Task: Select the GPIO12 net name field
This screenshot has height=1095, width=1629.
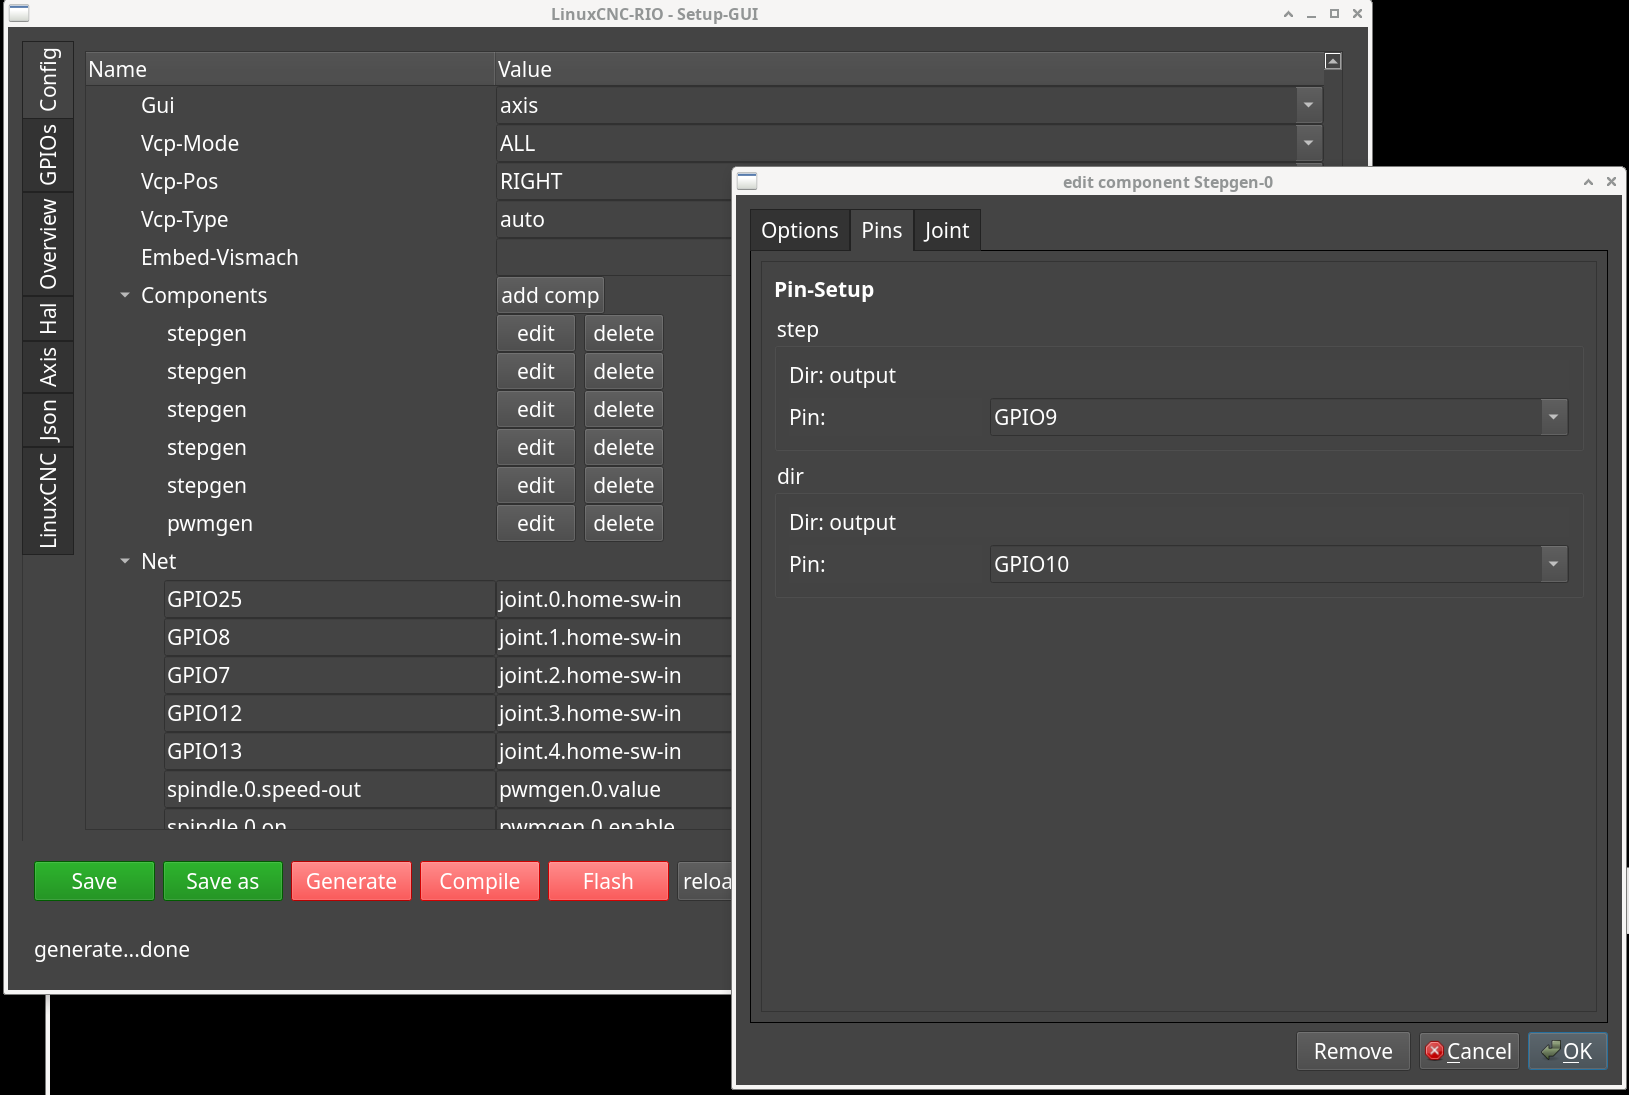Action: coord(330,713)
